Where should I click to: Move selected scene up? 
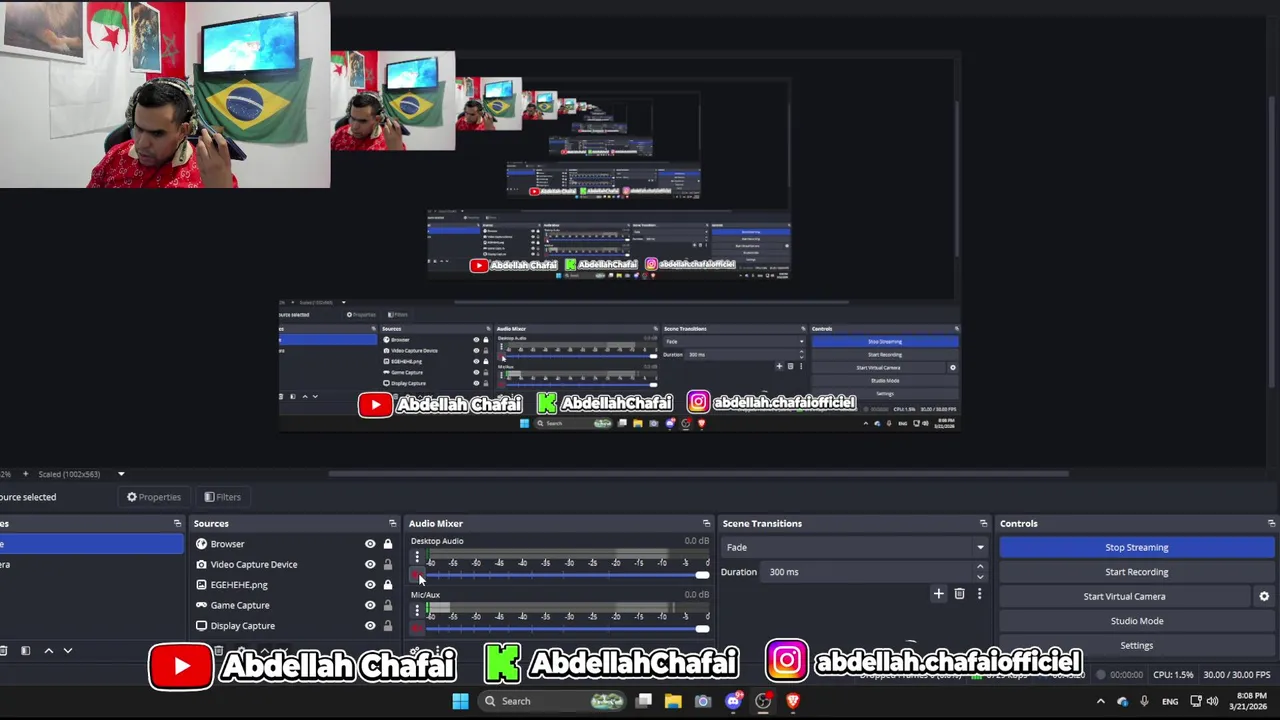[47, 651]
